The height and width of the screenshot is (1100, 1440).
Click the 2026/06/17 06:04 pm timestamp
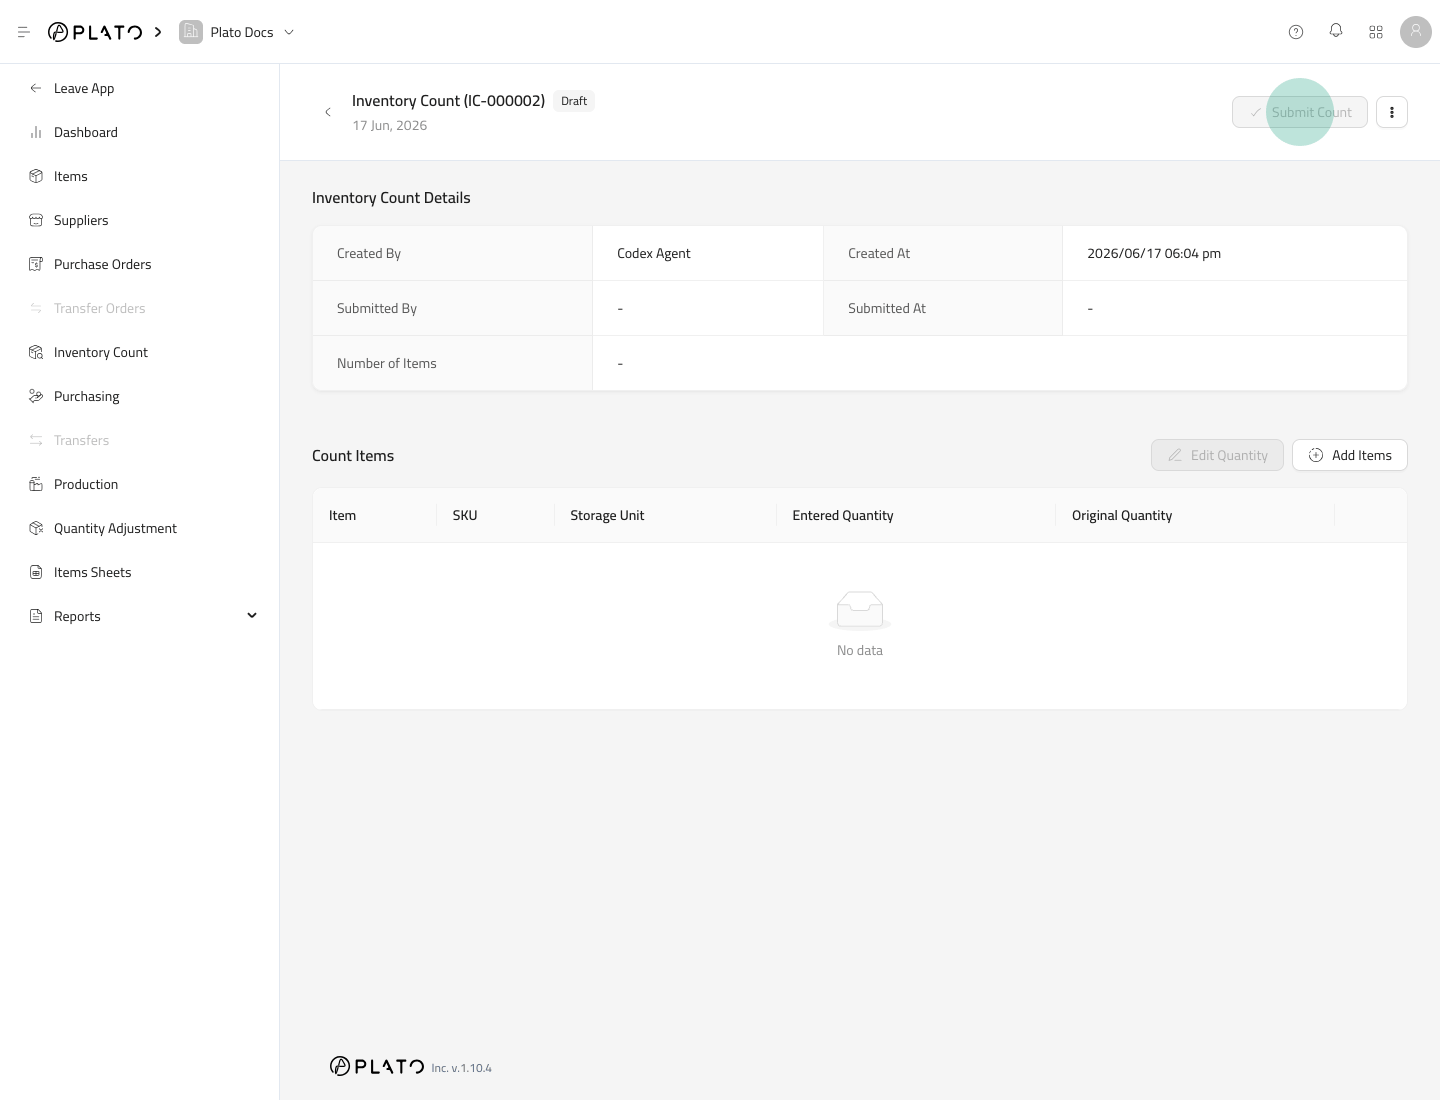(1154, 253)
